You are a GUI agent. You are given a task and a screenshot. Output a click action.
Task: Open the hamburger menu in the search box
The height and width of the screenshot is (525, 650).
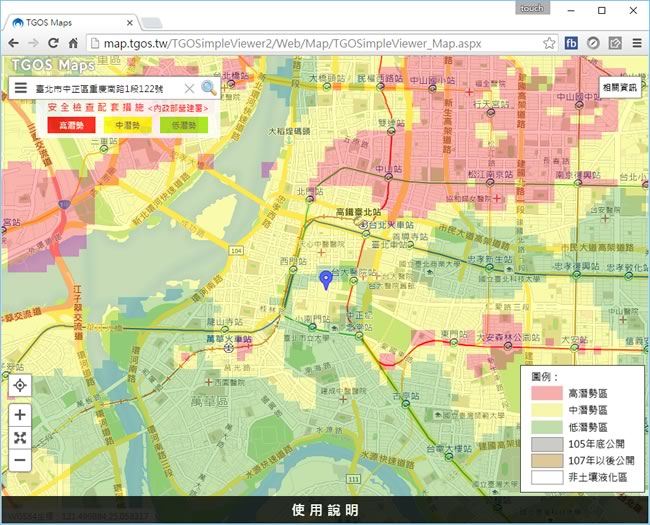(20, 88)
